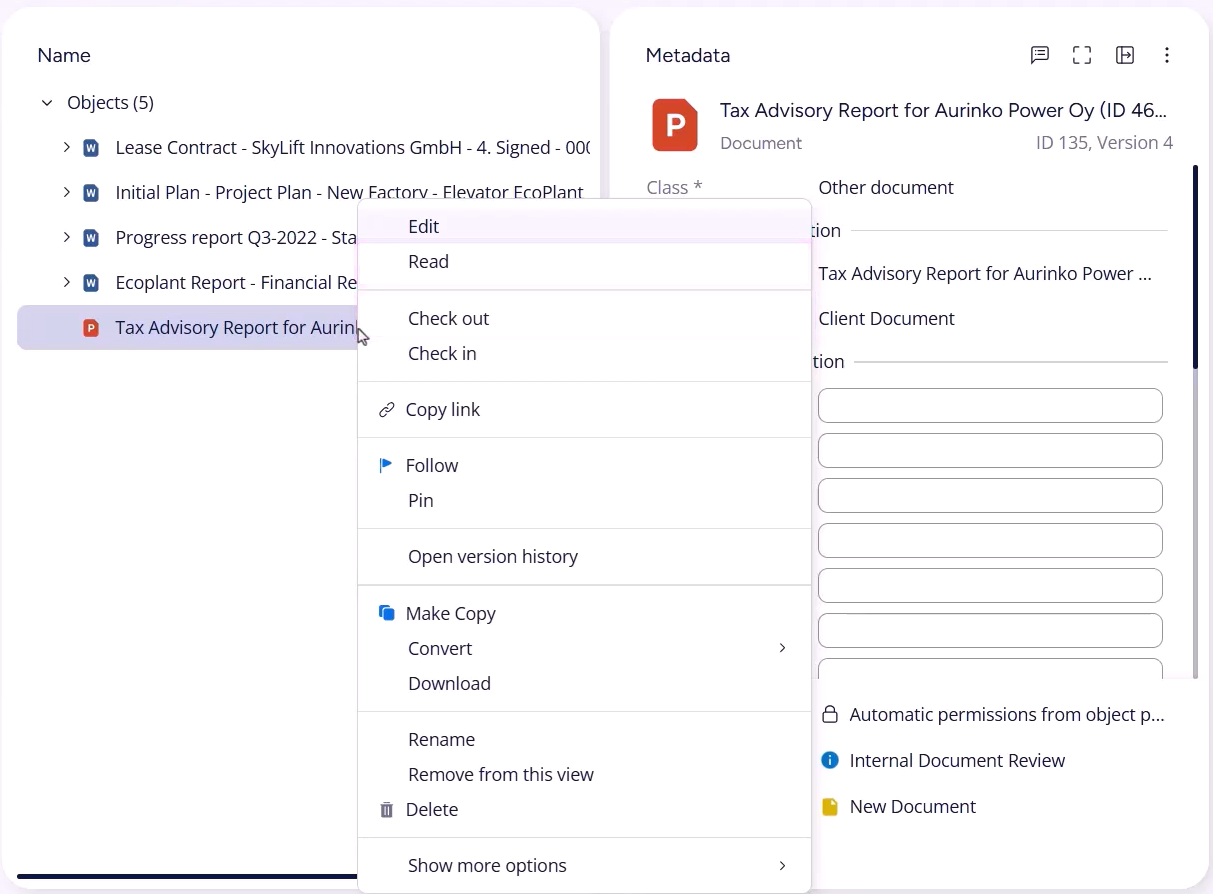Image resolution: width=1213 pixels, height=894 pixels.
Task: Expand the Lease Contract tree item
Action: coord(66,148)
